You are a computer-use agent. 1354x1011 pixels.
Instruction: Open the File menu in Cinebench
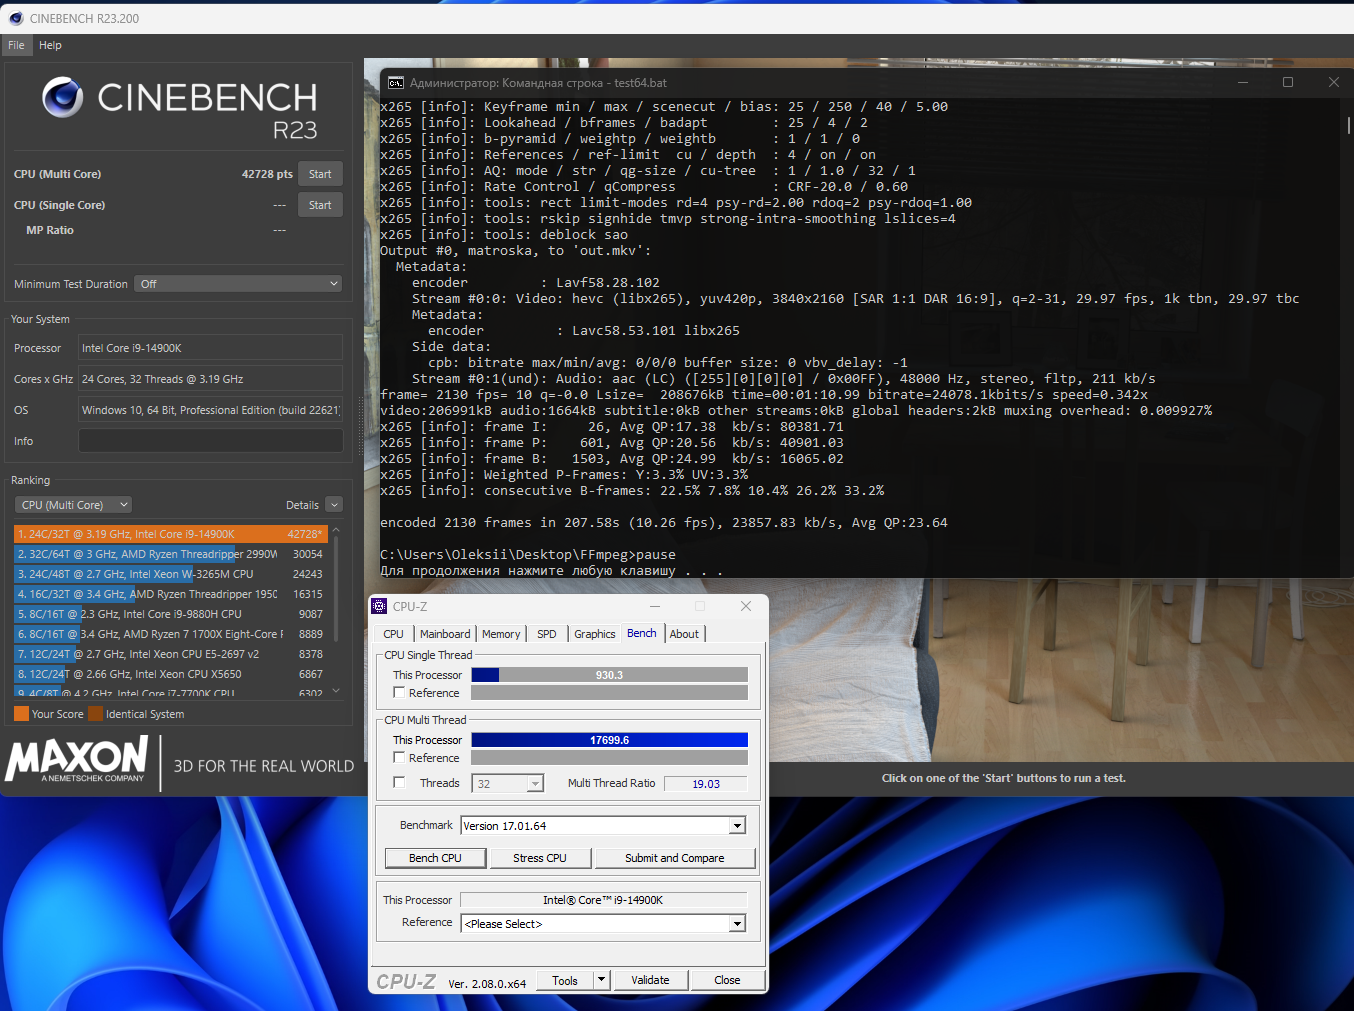click(x=16, y=45)
